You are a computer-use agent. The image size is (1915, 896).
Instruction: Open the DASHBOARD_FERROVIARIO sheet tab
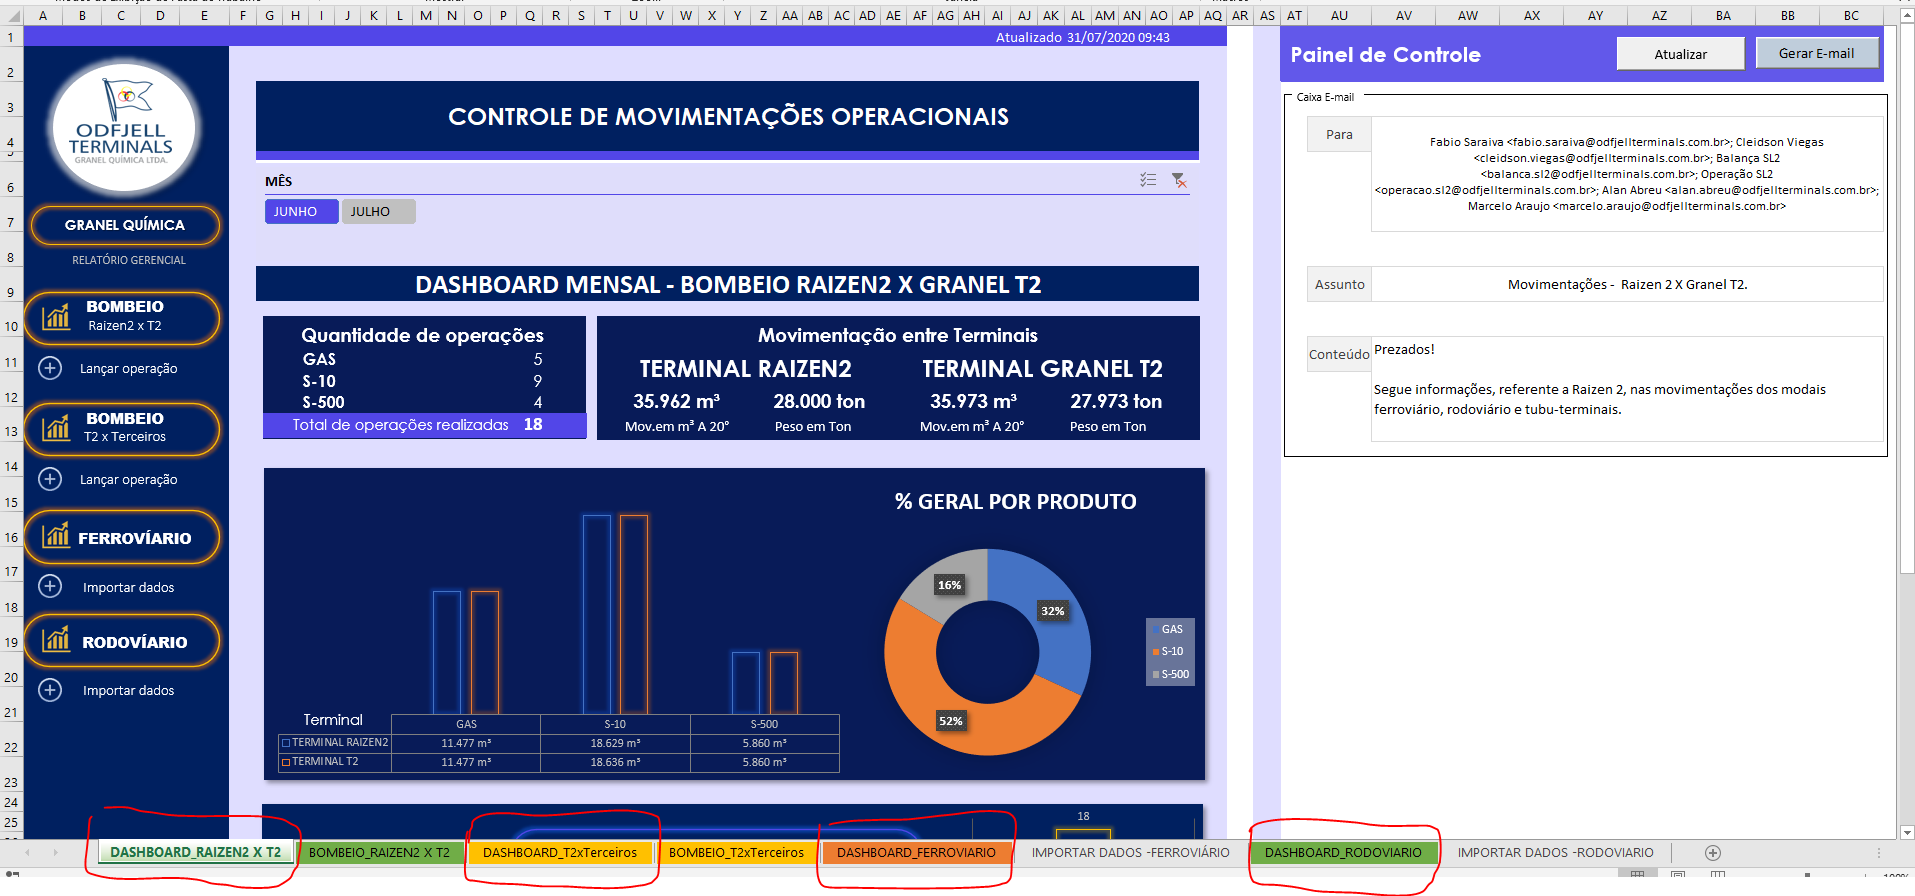click(916, 853)
